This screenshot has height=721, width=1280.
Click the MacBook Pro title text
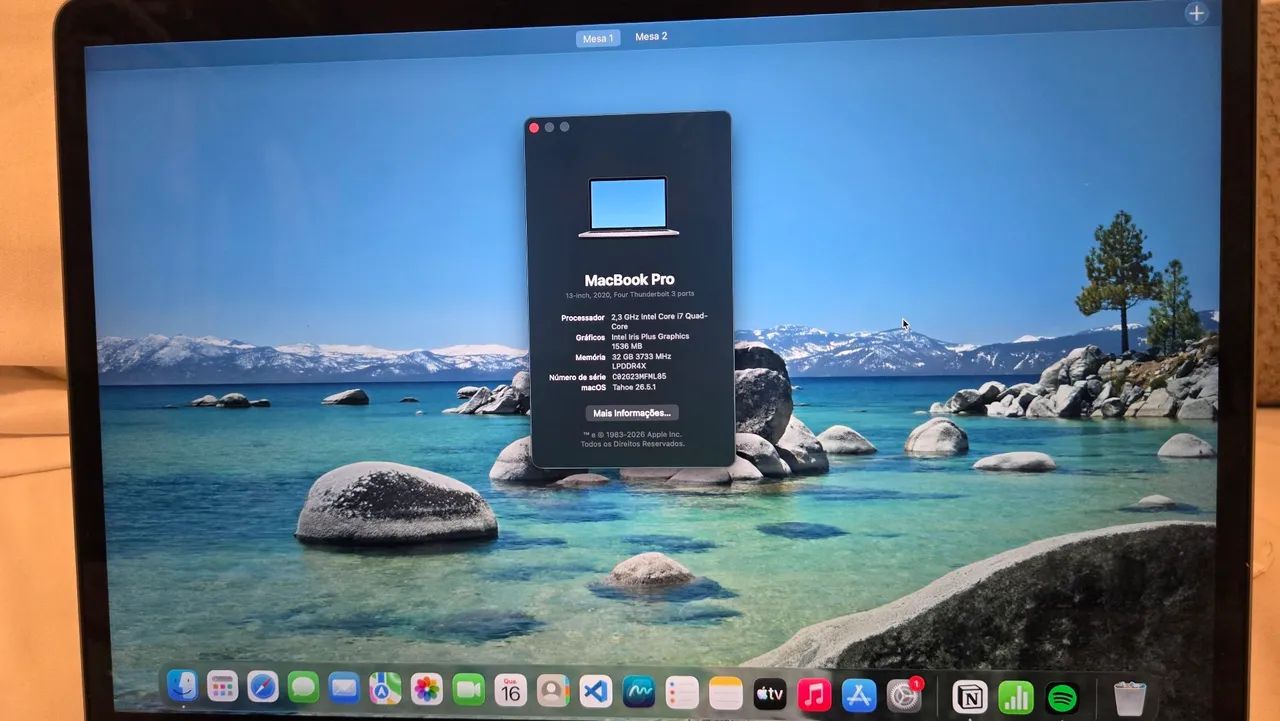point(629,280)
